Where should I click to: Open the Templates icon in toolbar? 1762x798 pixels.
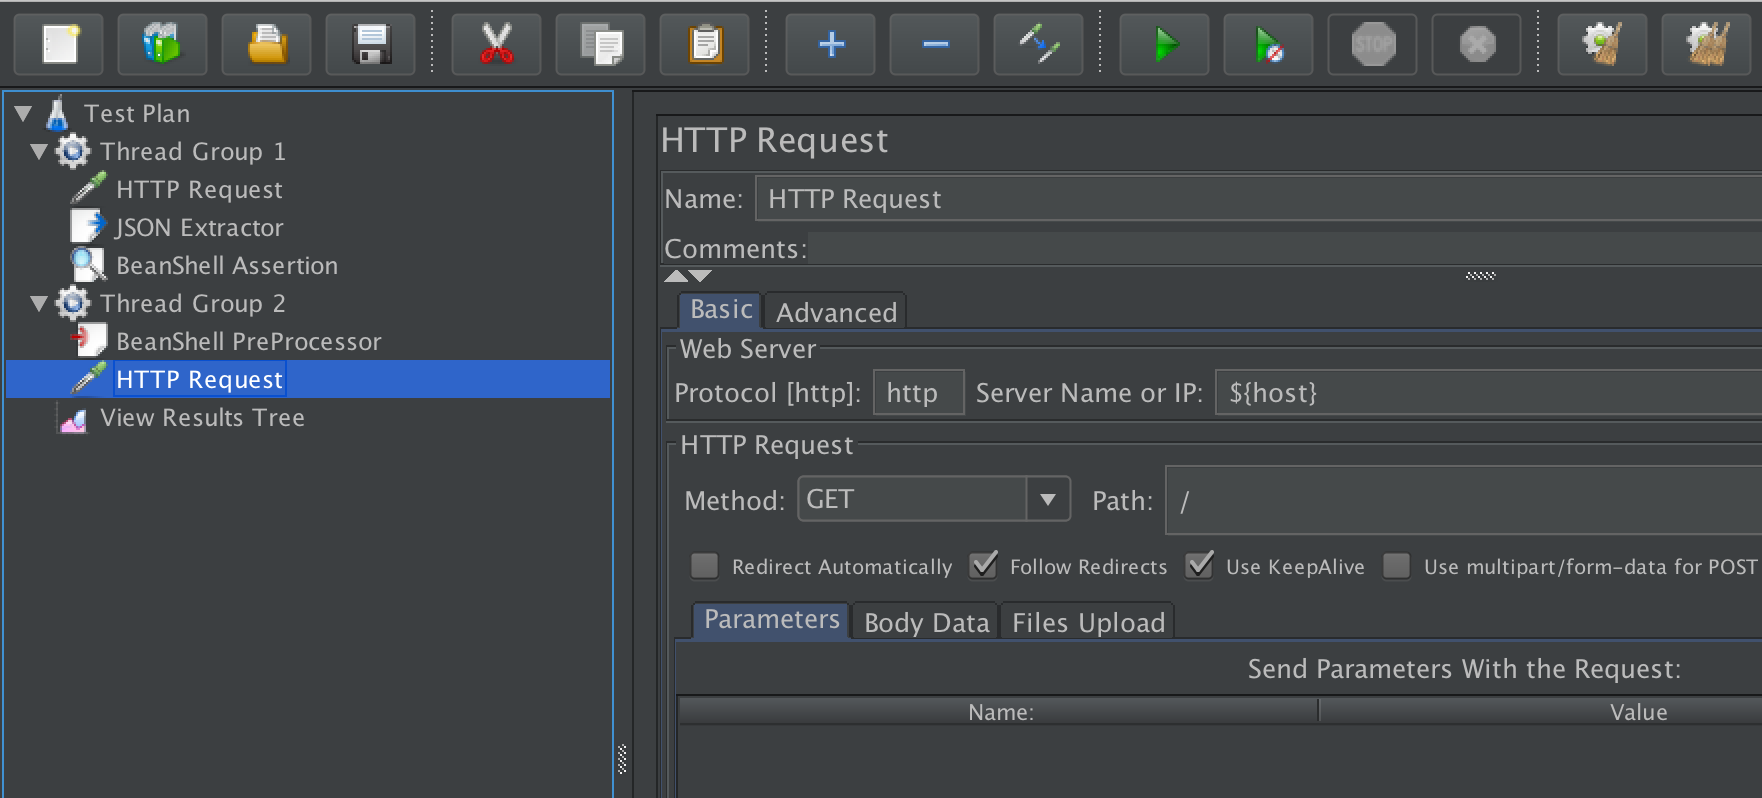[x=162, y=44]
